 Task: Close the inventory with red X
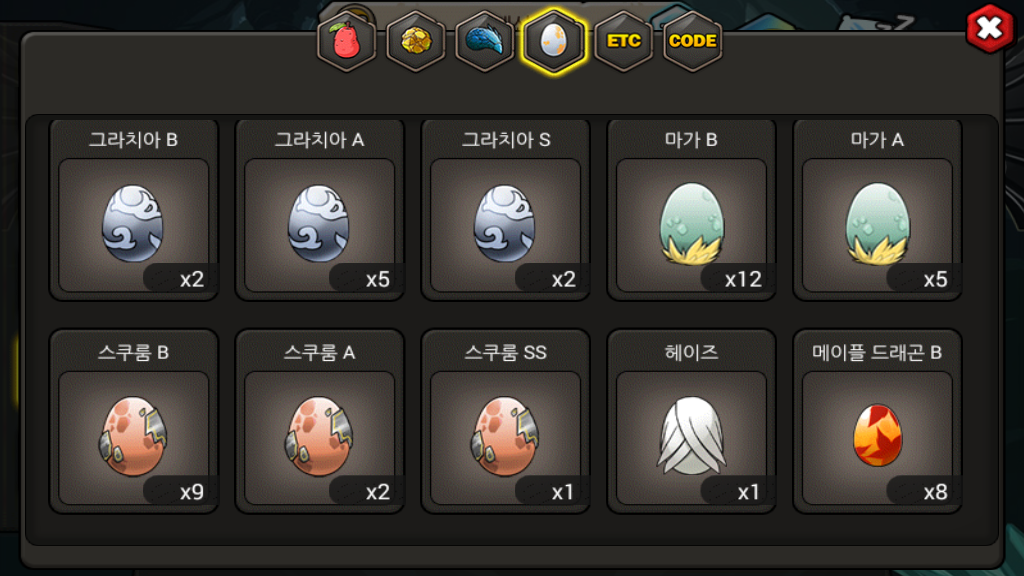[990, 29]
